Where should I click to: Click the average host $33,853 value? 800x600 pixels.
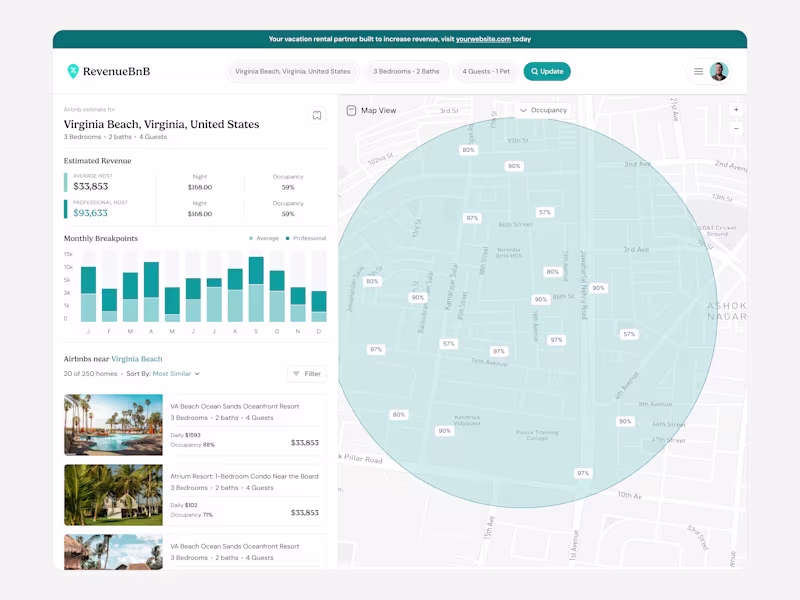pyautogui.click(x=91, y=186)
